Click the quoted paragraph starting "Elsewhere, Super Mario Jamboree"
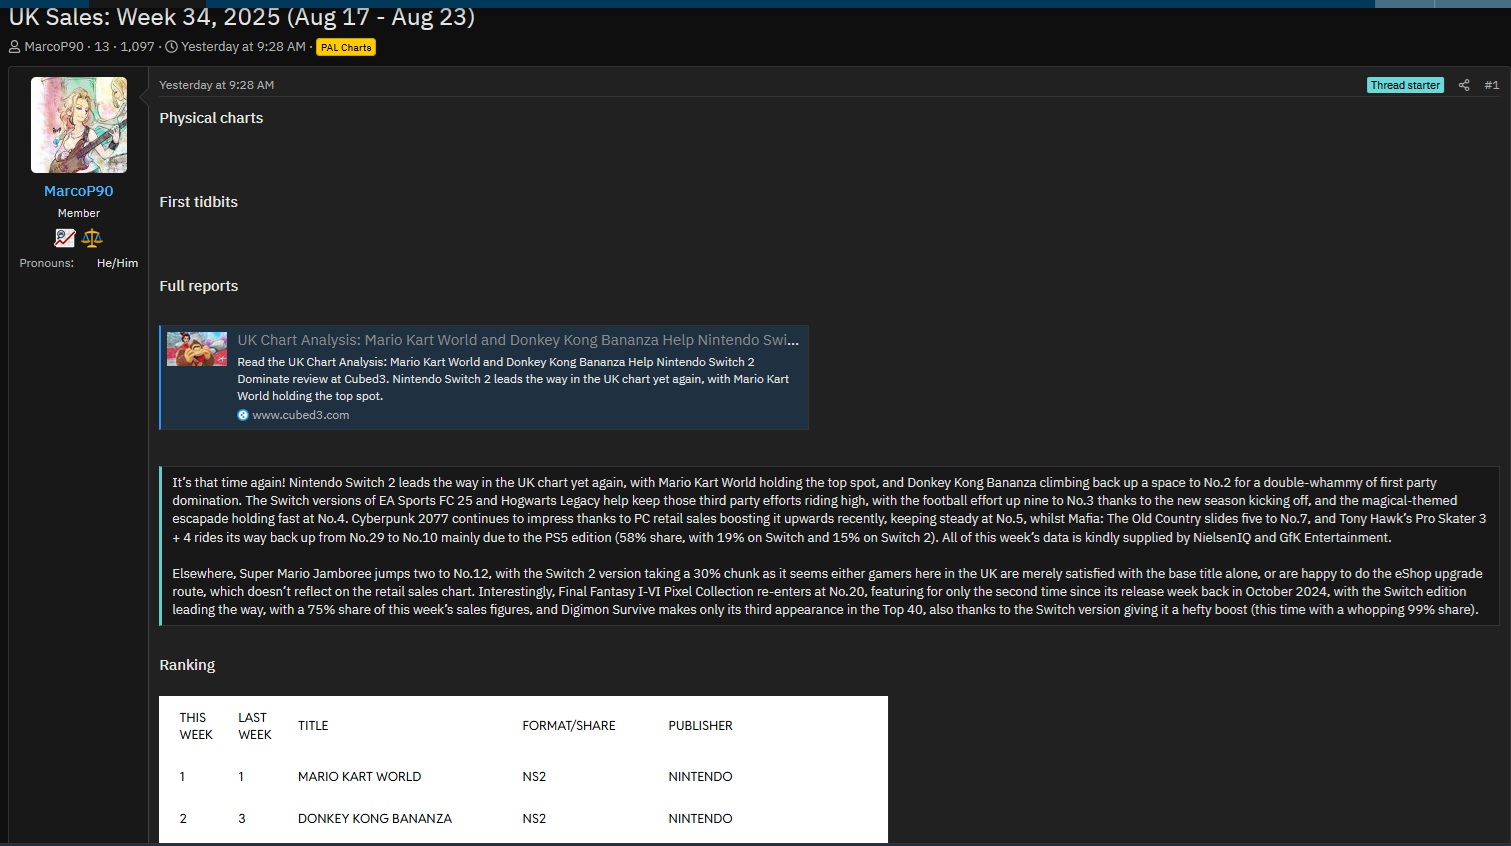 tap(826, 592)
